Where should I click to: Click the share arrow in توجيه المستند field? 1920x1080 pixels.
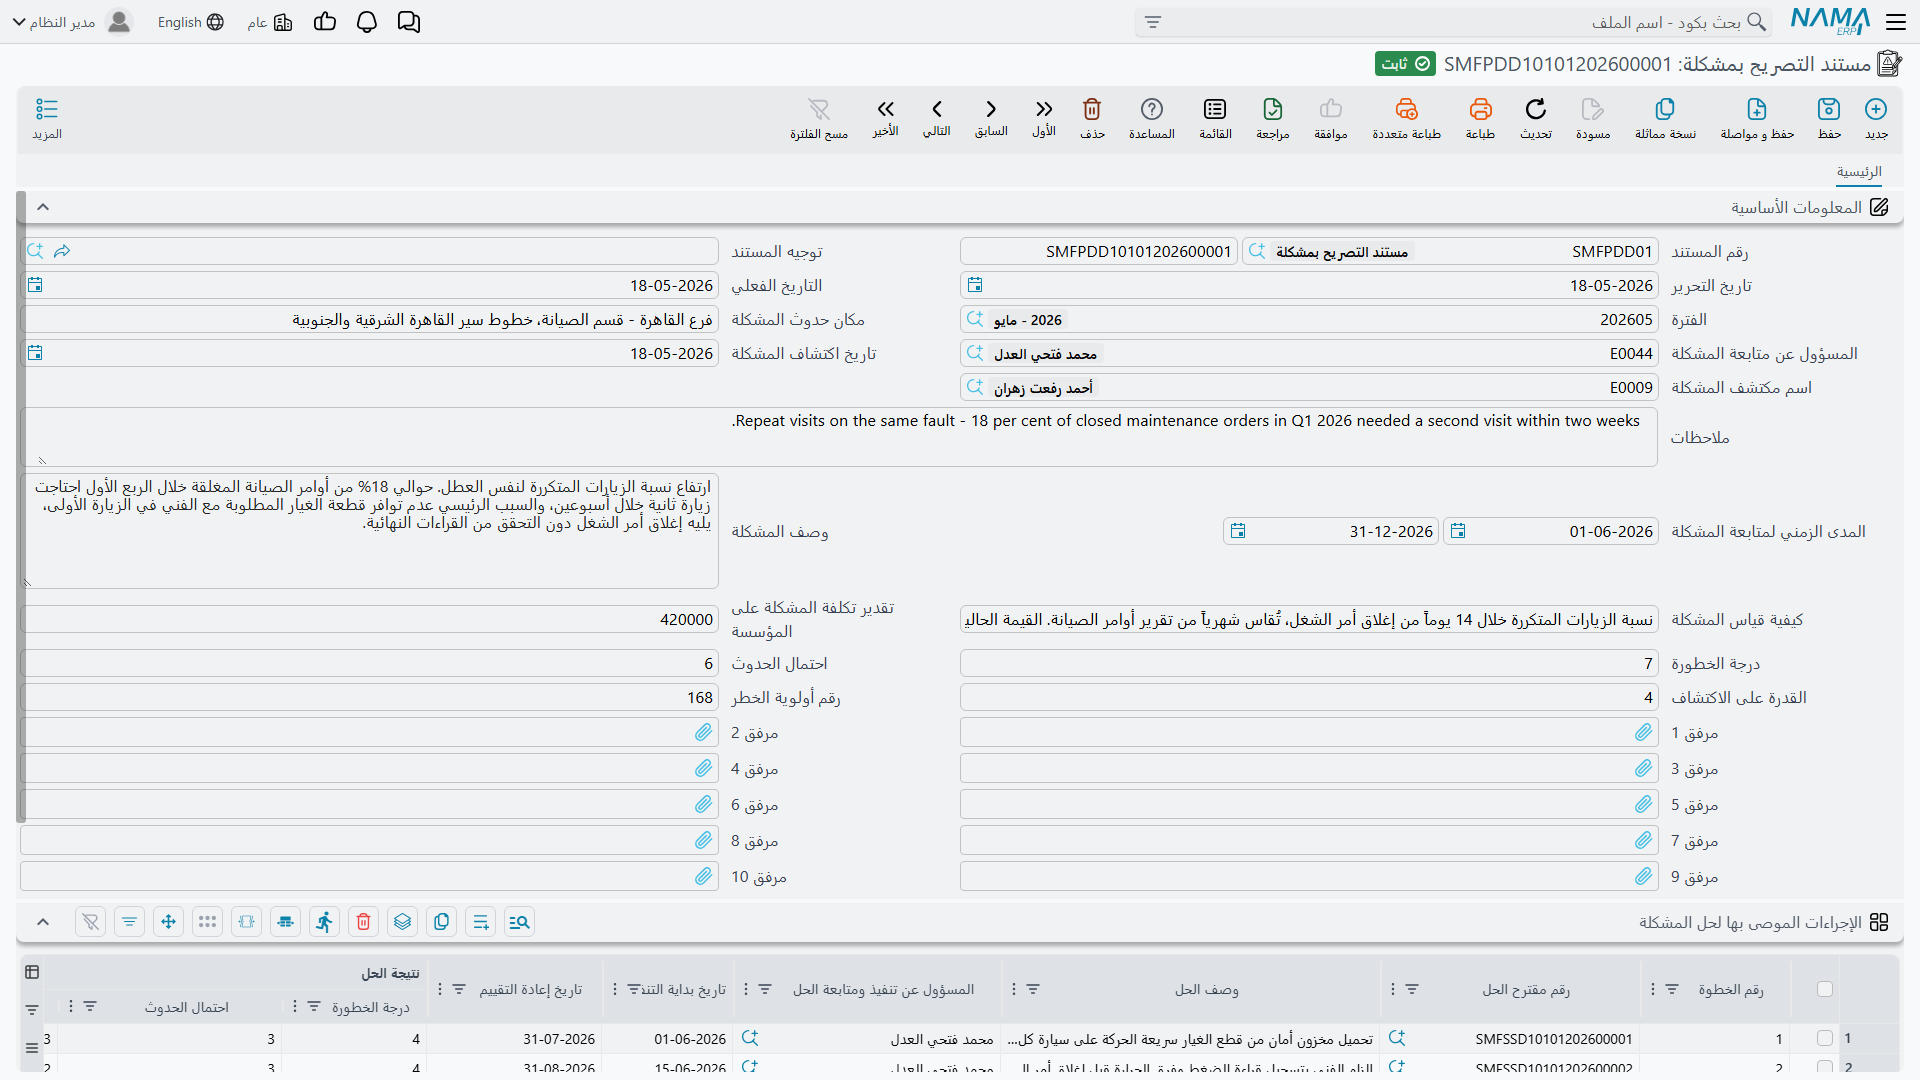(62, 251)
